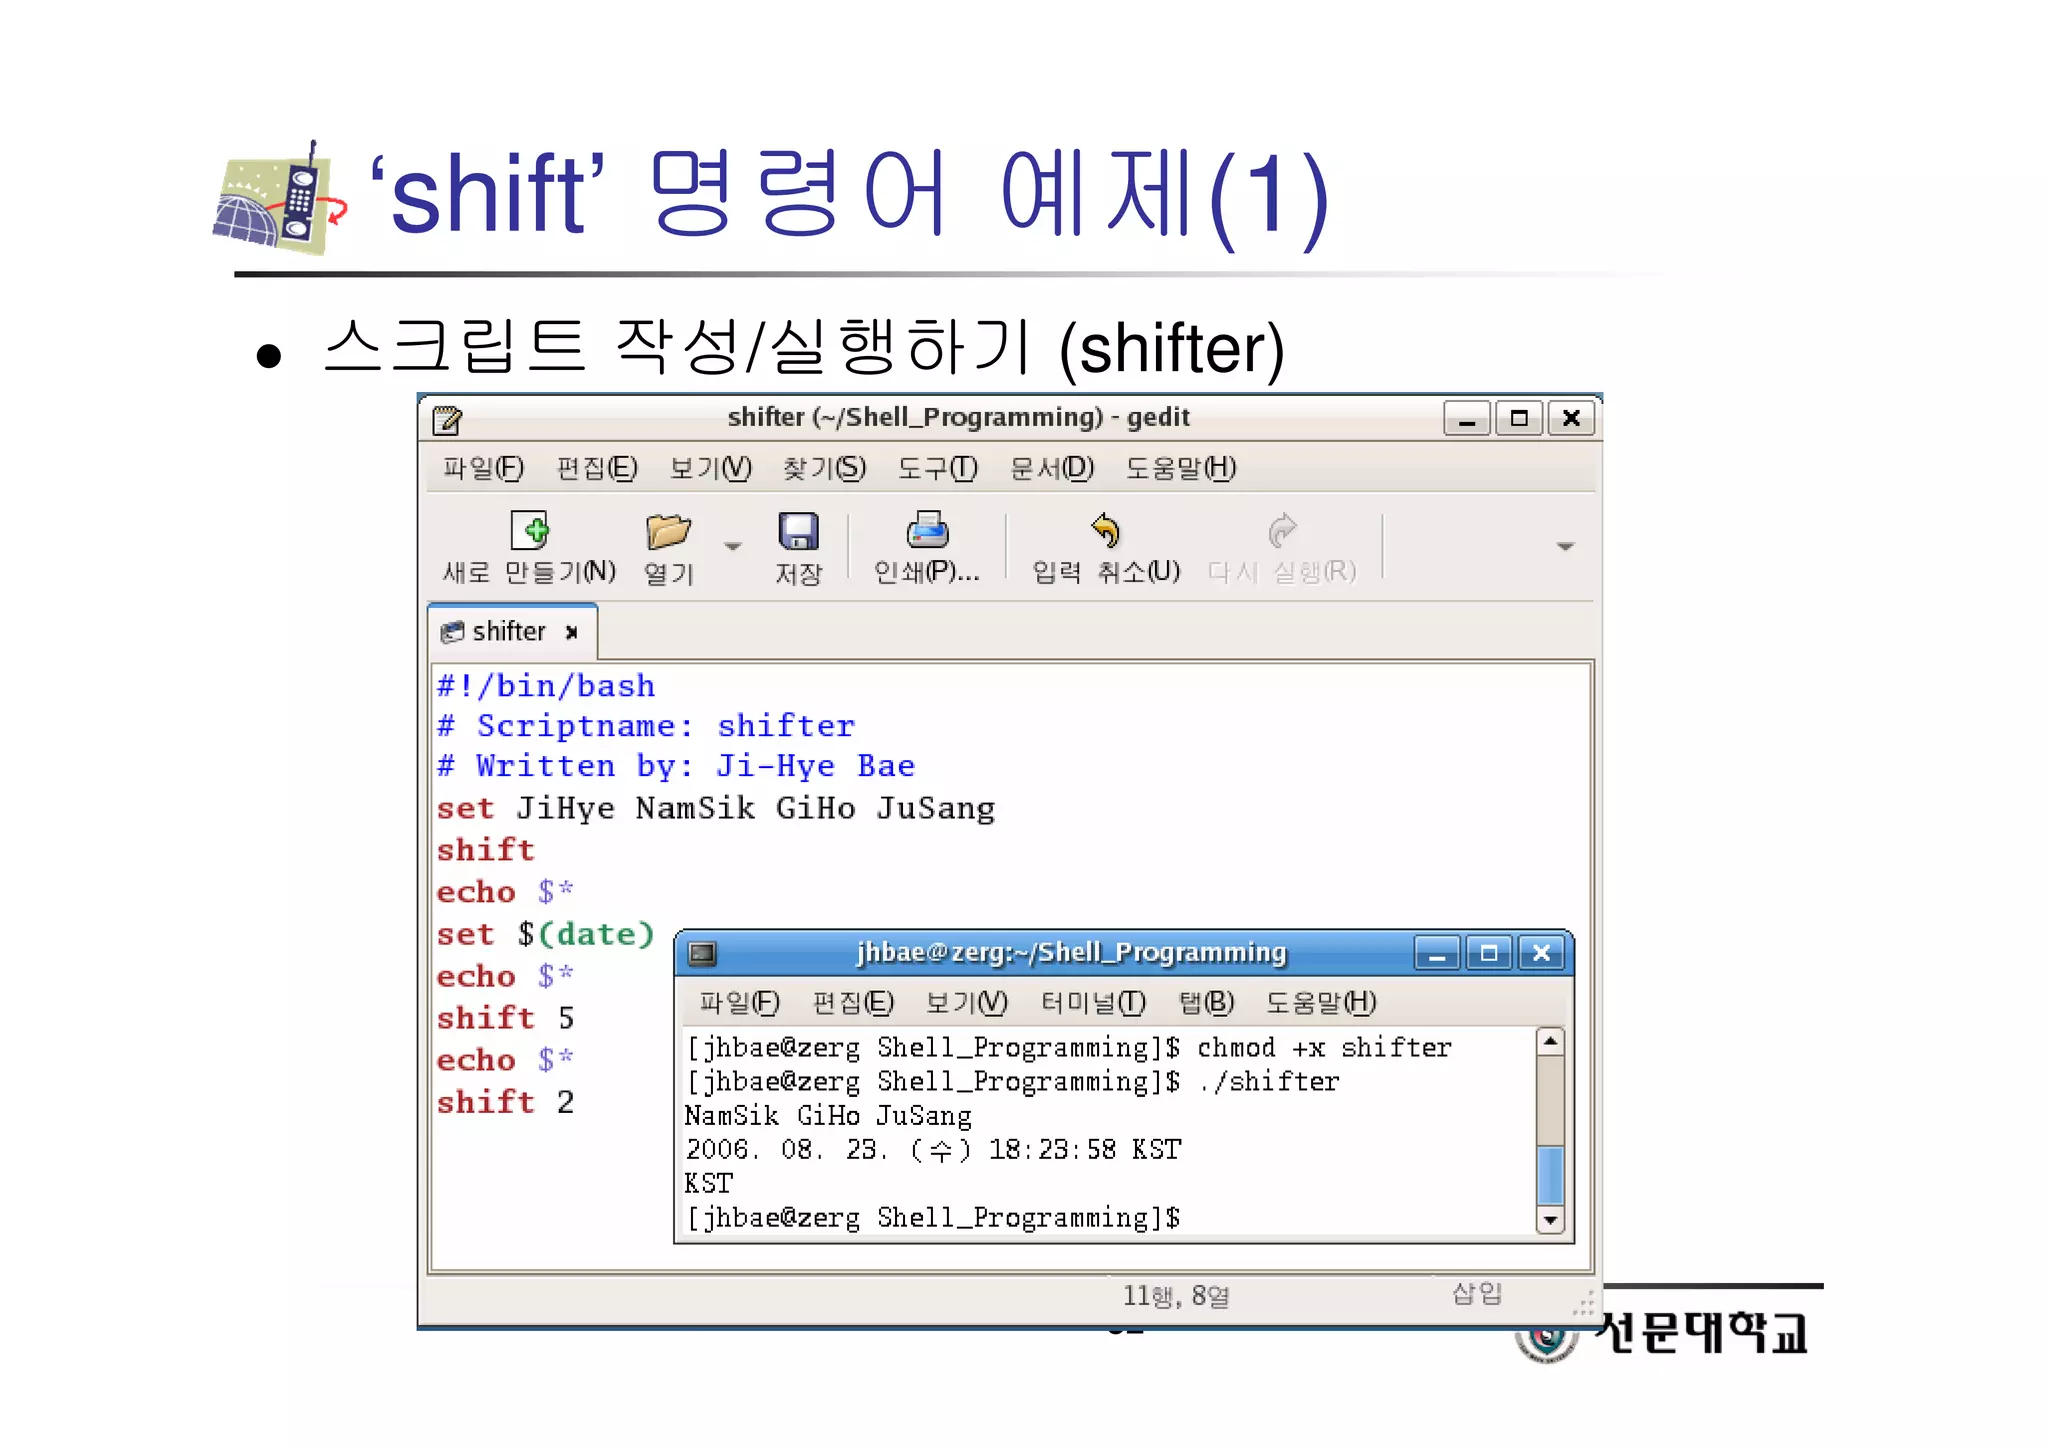
Task: Click the date output line in terminal
Action: coord(933,1150)
